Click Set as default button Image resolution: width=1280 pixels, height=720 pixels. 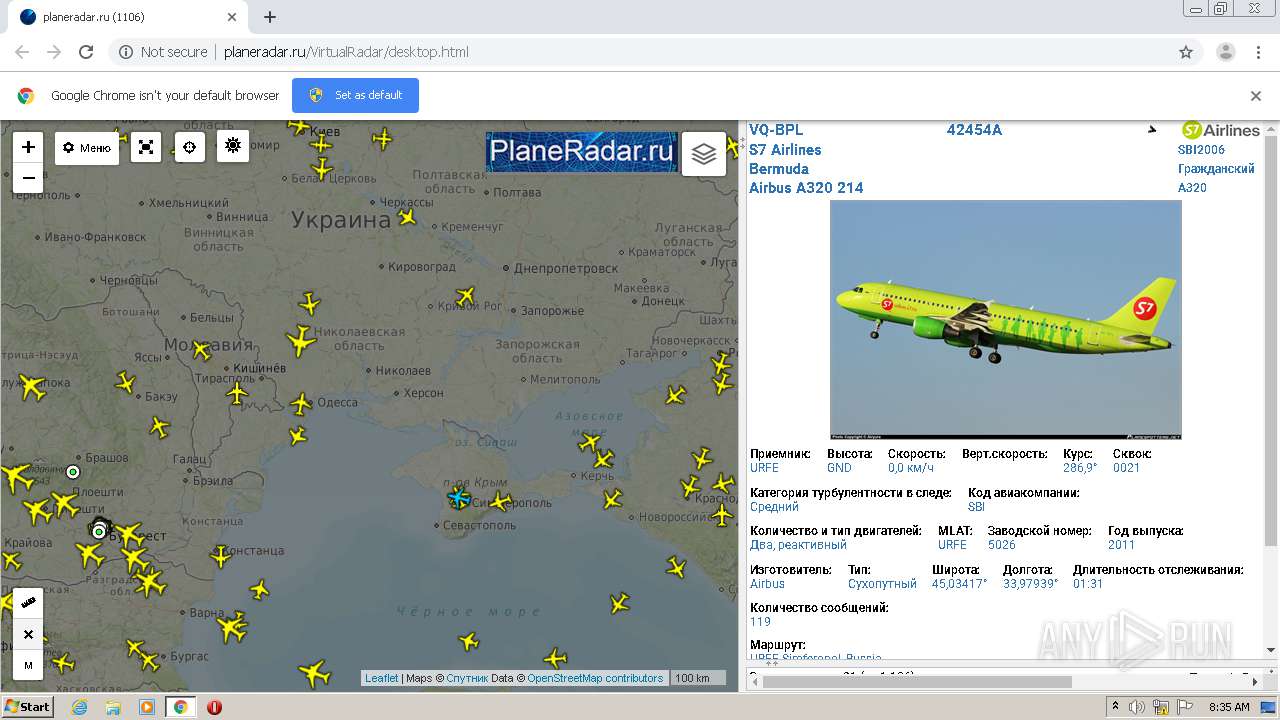[355, 95]
